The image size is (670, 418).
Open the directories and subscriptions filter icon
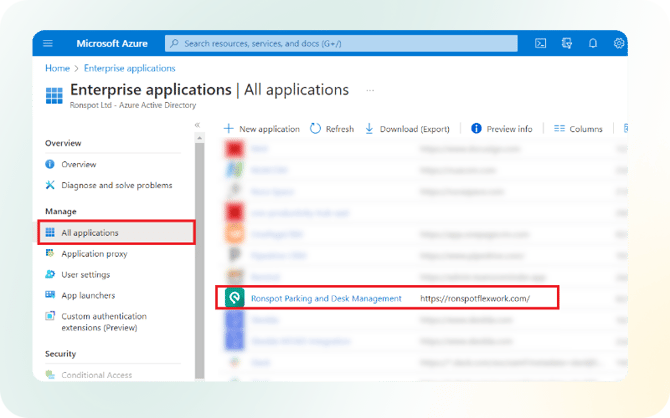[x=567, y=43]
